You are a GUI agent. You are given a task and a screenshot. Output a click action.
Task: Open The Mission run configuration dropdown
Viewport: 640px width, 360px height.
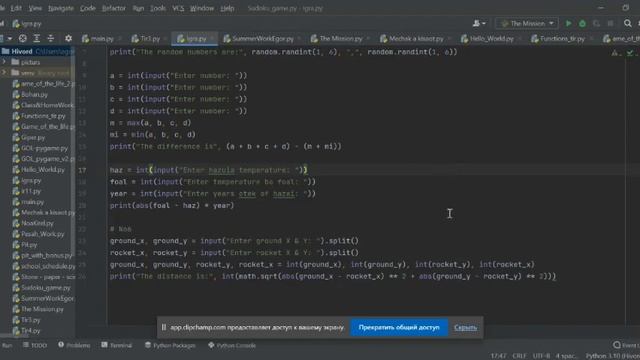coord(527,24)
